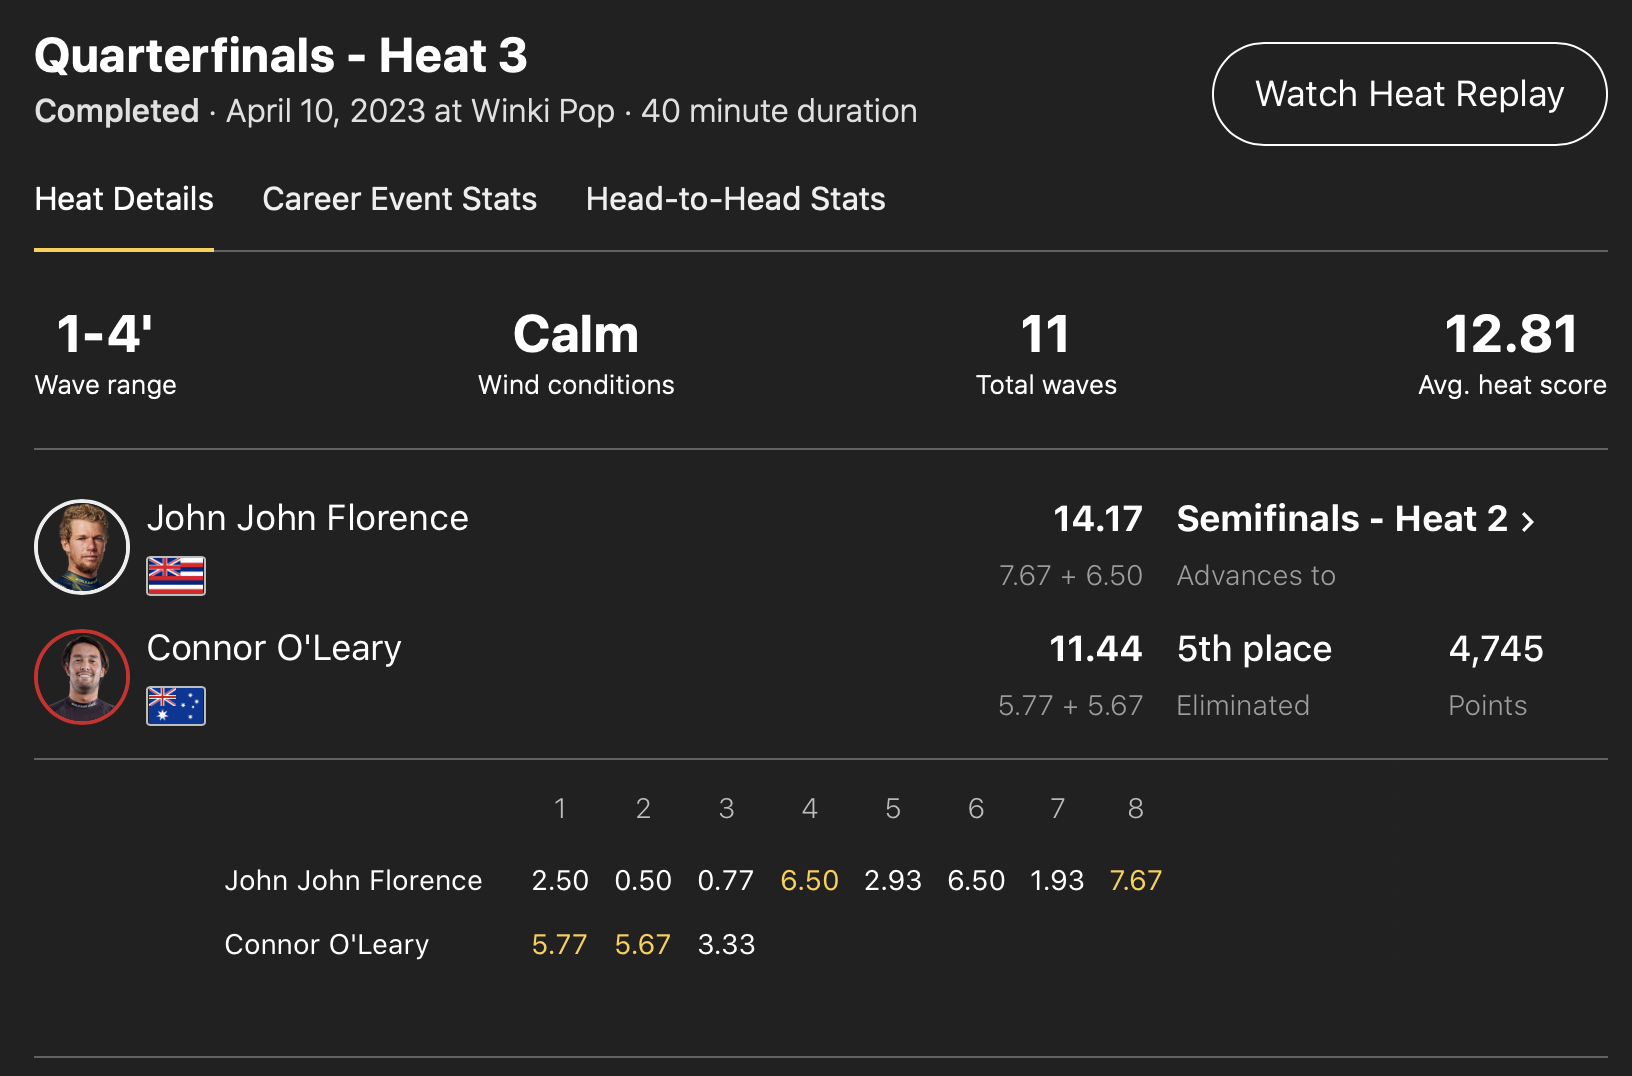This screenshot has width=1632, height=1076.
Task: Click the Australia flag icon
Action: [176, 706]
